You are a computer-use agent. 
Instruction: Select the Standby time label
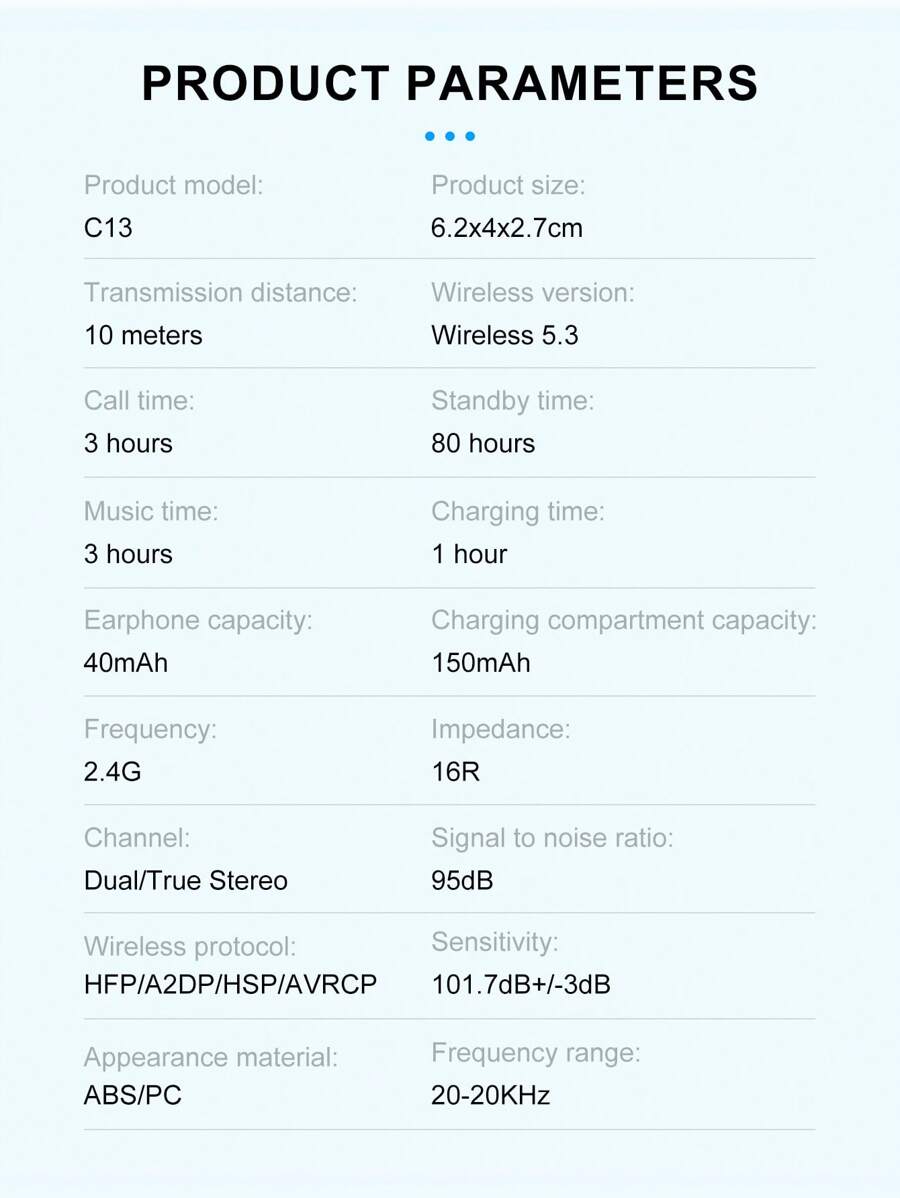tap(512, 401)
